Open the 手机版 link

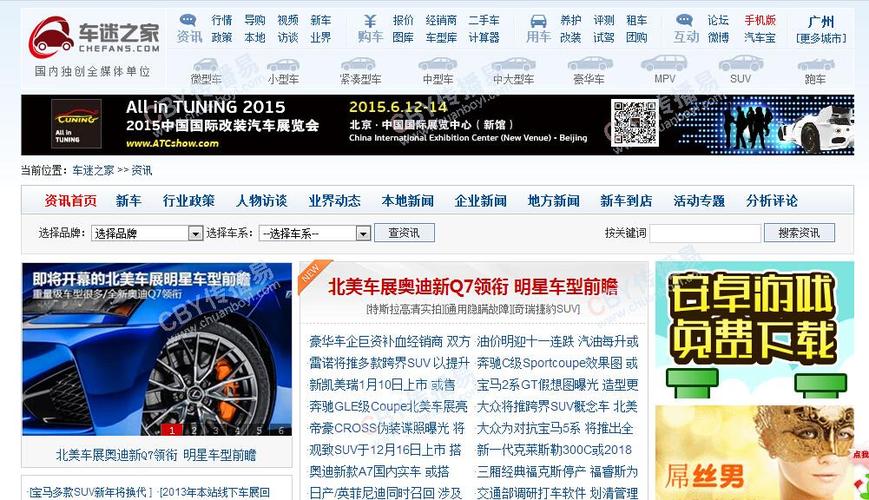coord(760,21)
